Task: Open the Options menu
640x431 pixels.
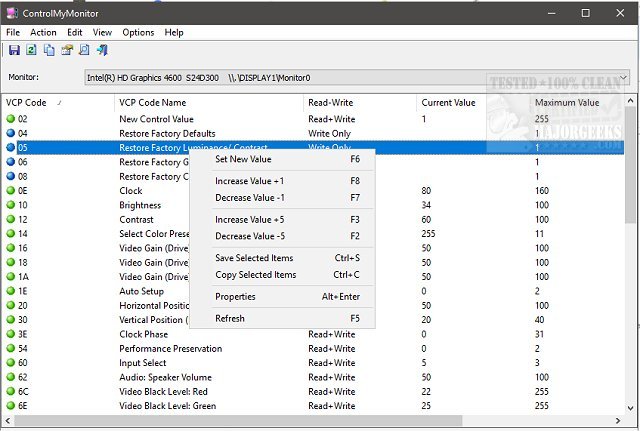Action: (138, 32)
